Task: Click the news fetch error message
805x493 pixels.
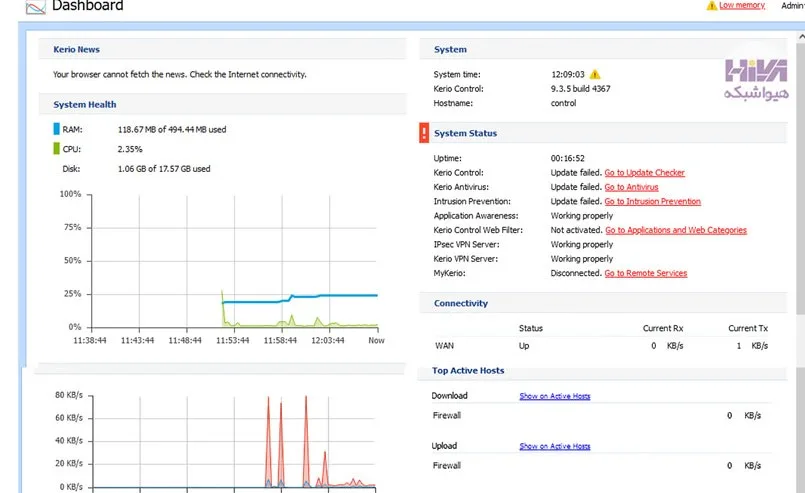Action: click(x=180, y=74)
